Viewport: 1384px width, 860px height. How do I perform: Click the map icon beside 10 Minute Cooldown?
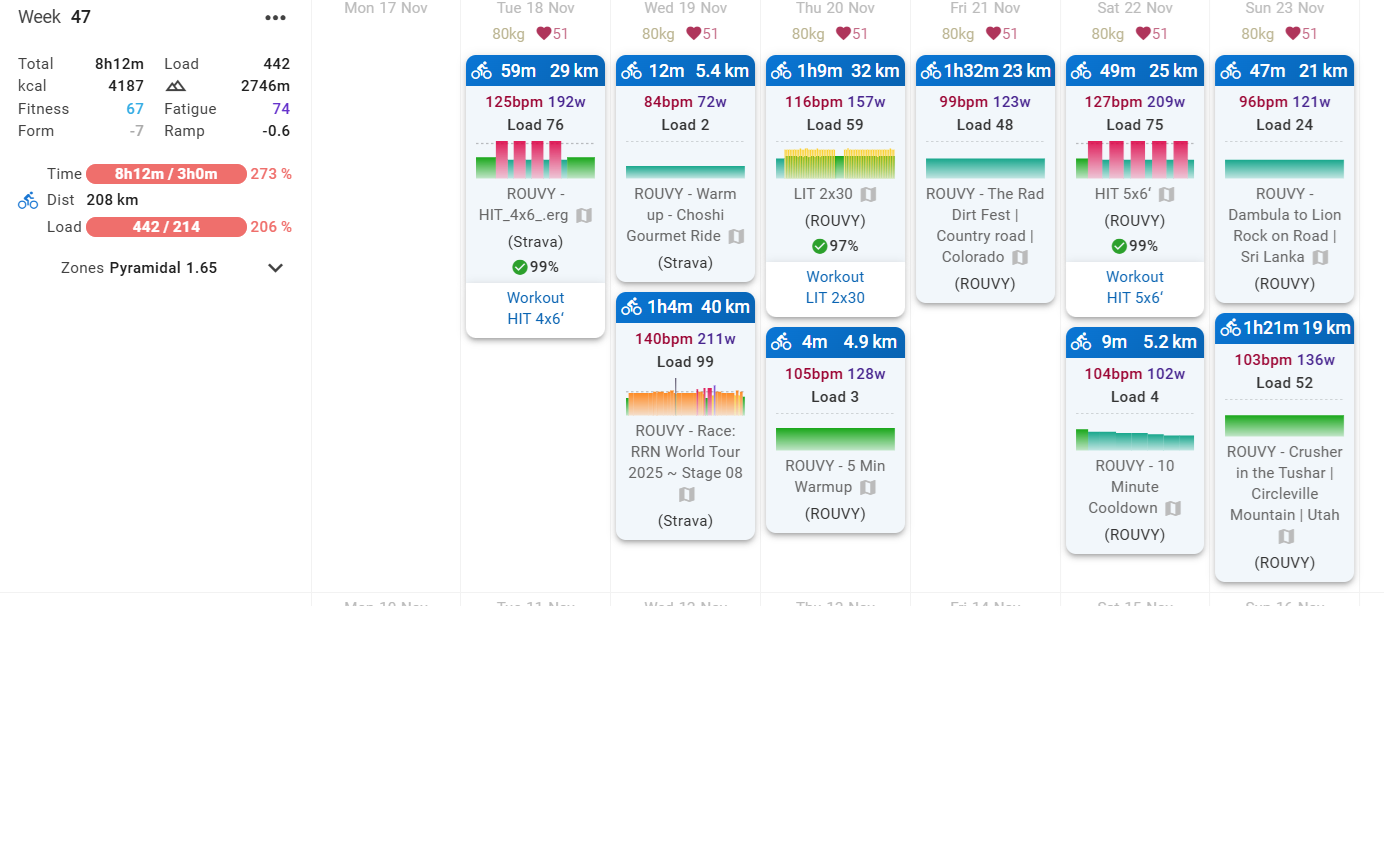[1173, 508]
